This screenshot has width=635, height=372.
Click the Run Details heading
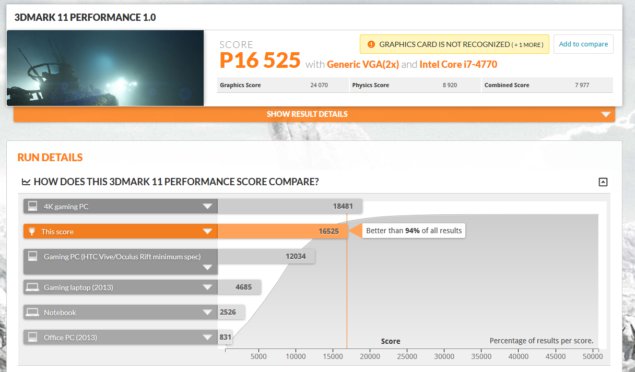[x=50, y=157]
